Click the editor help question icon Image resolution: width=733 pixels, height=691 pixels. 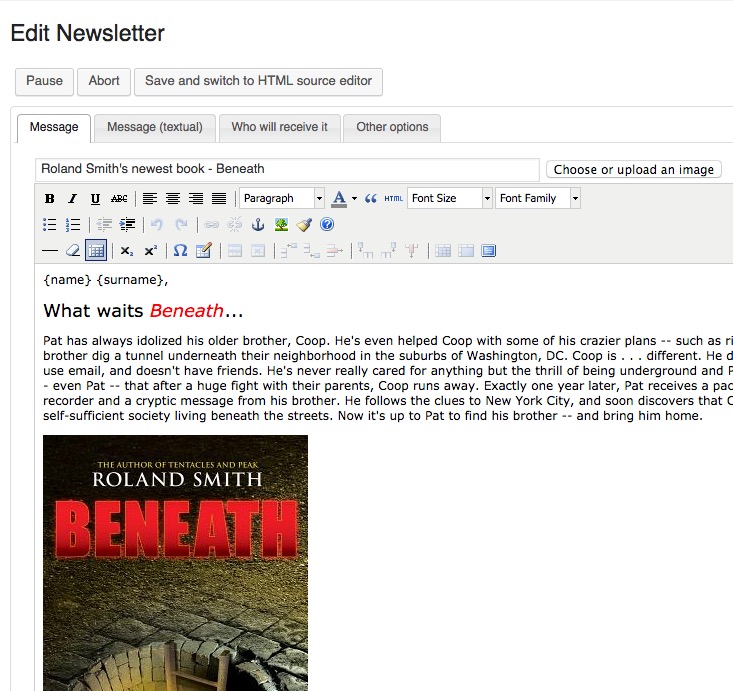tap(327, 225)
